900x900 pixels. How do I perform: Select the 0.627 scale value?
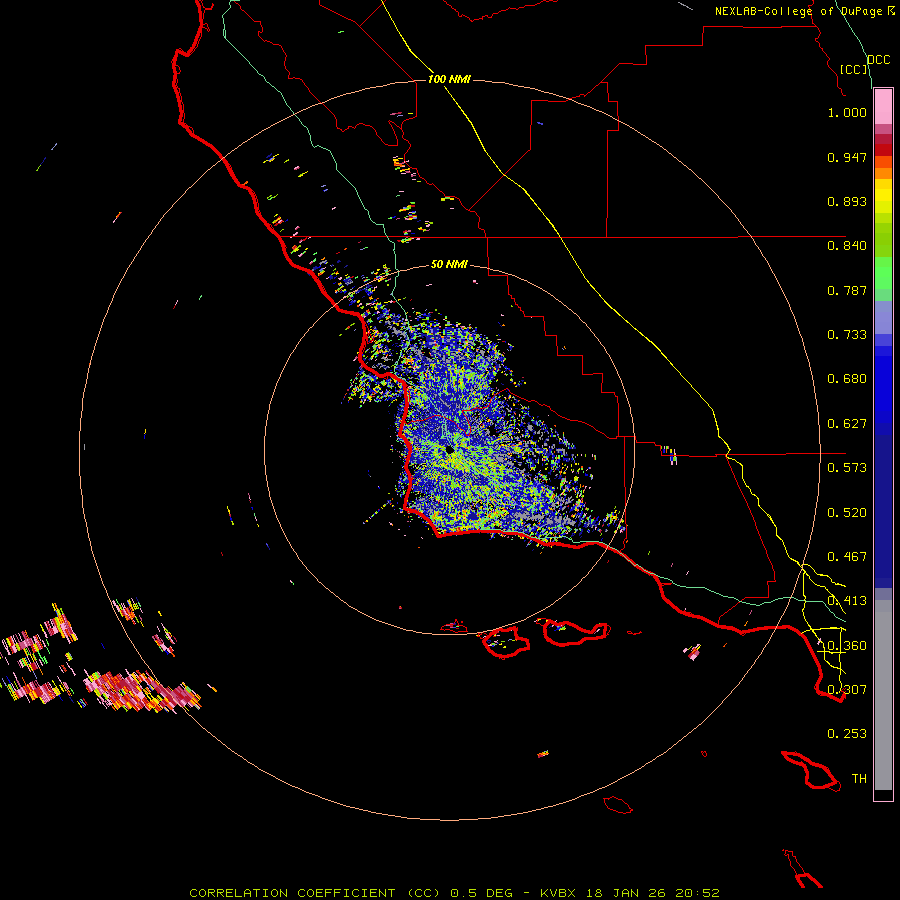coord(847,424)
